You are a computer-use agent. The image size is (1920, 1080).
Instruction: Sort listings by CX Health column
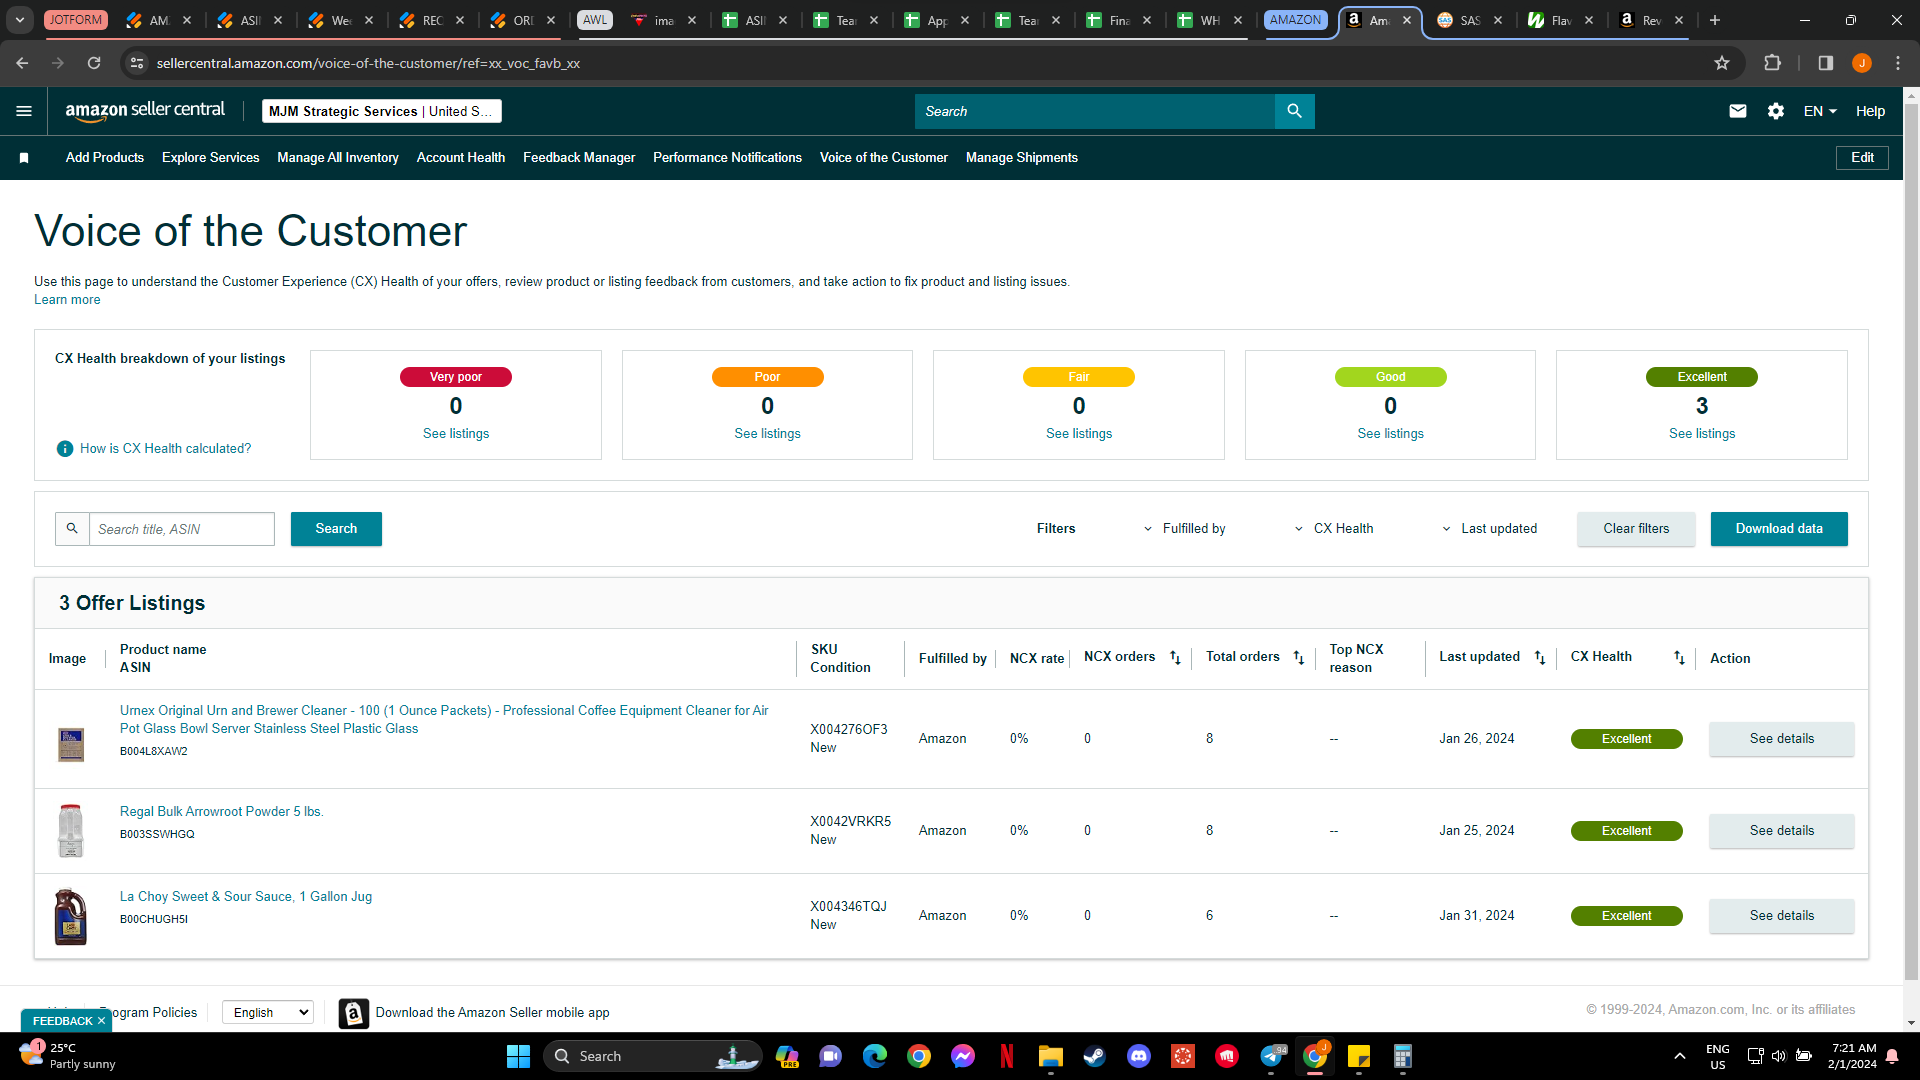[1679, 658]
